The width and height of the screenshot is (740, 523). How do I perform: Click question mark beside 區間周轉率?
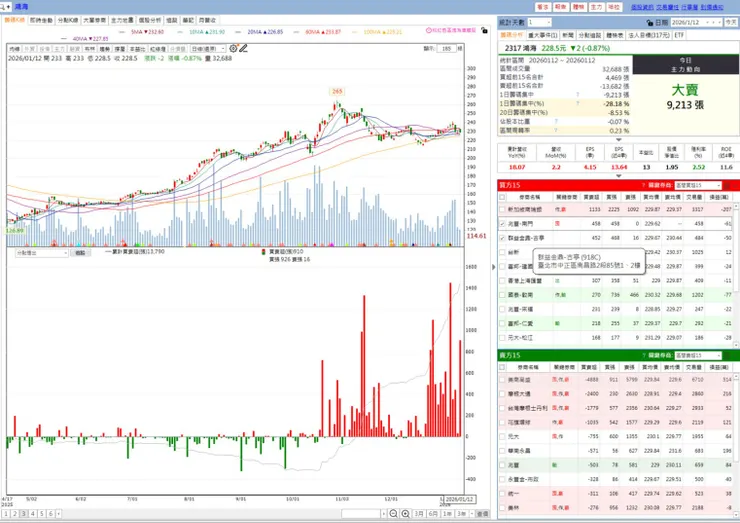555,130
